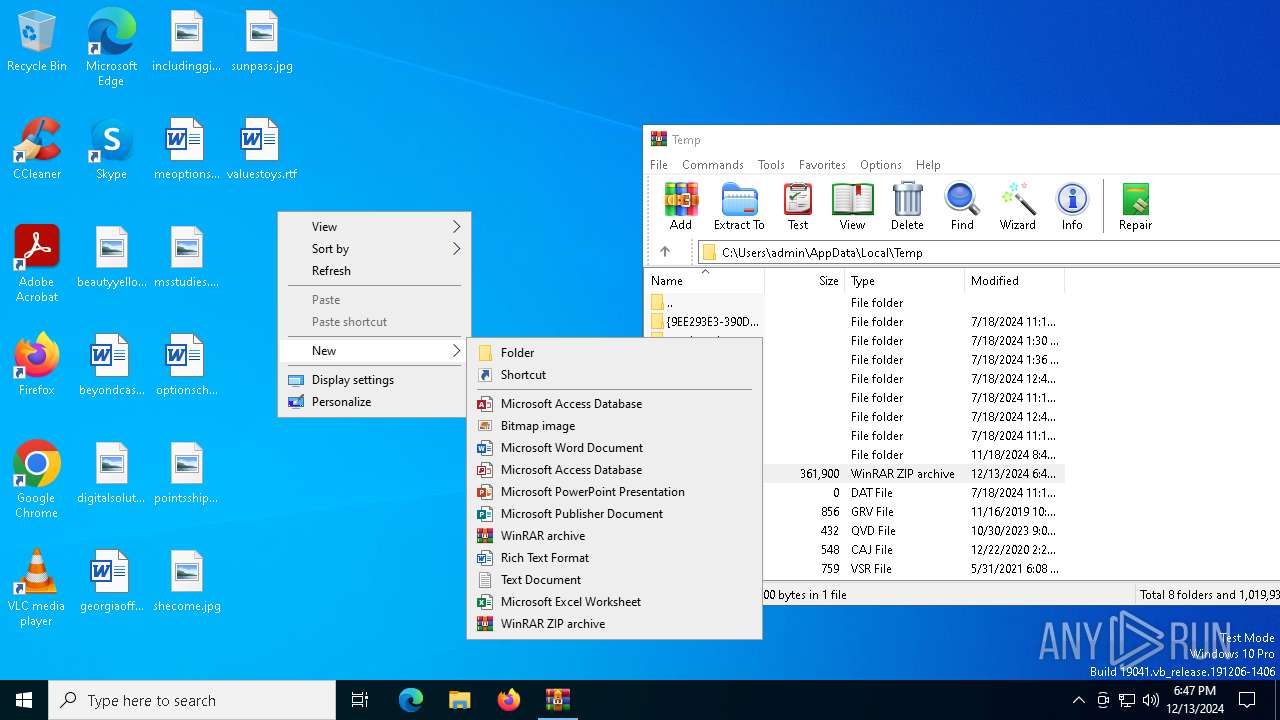Viewport: 1280px width, 720px height.
Task: Select the Skype desktop icon
Action: pos(111,149)
